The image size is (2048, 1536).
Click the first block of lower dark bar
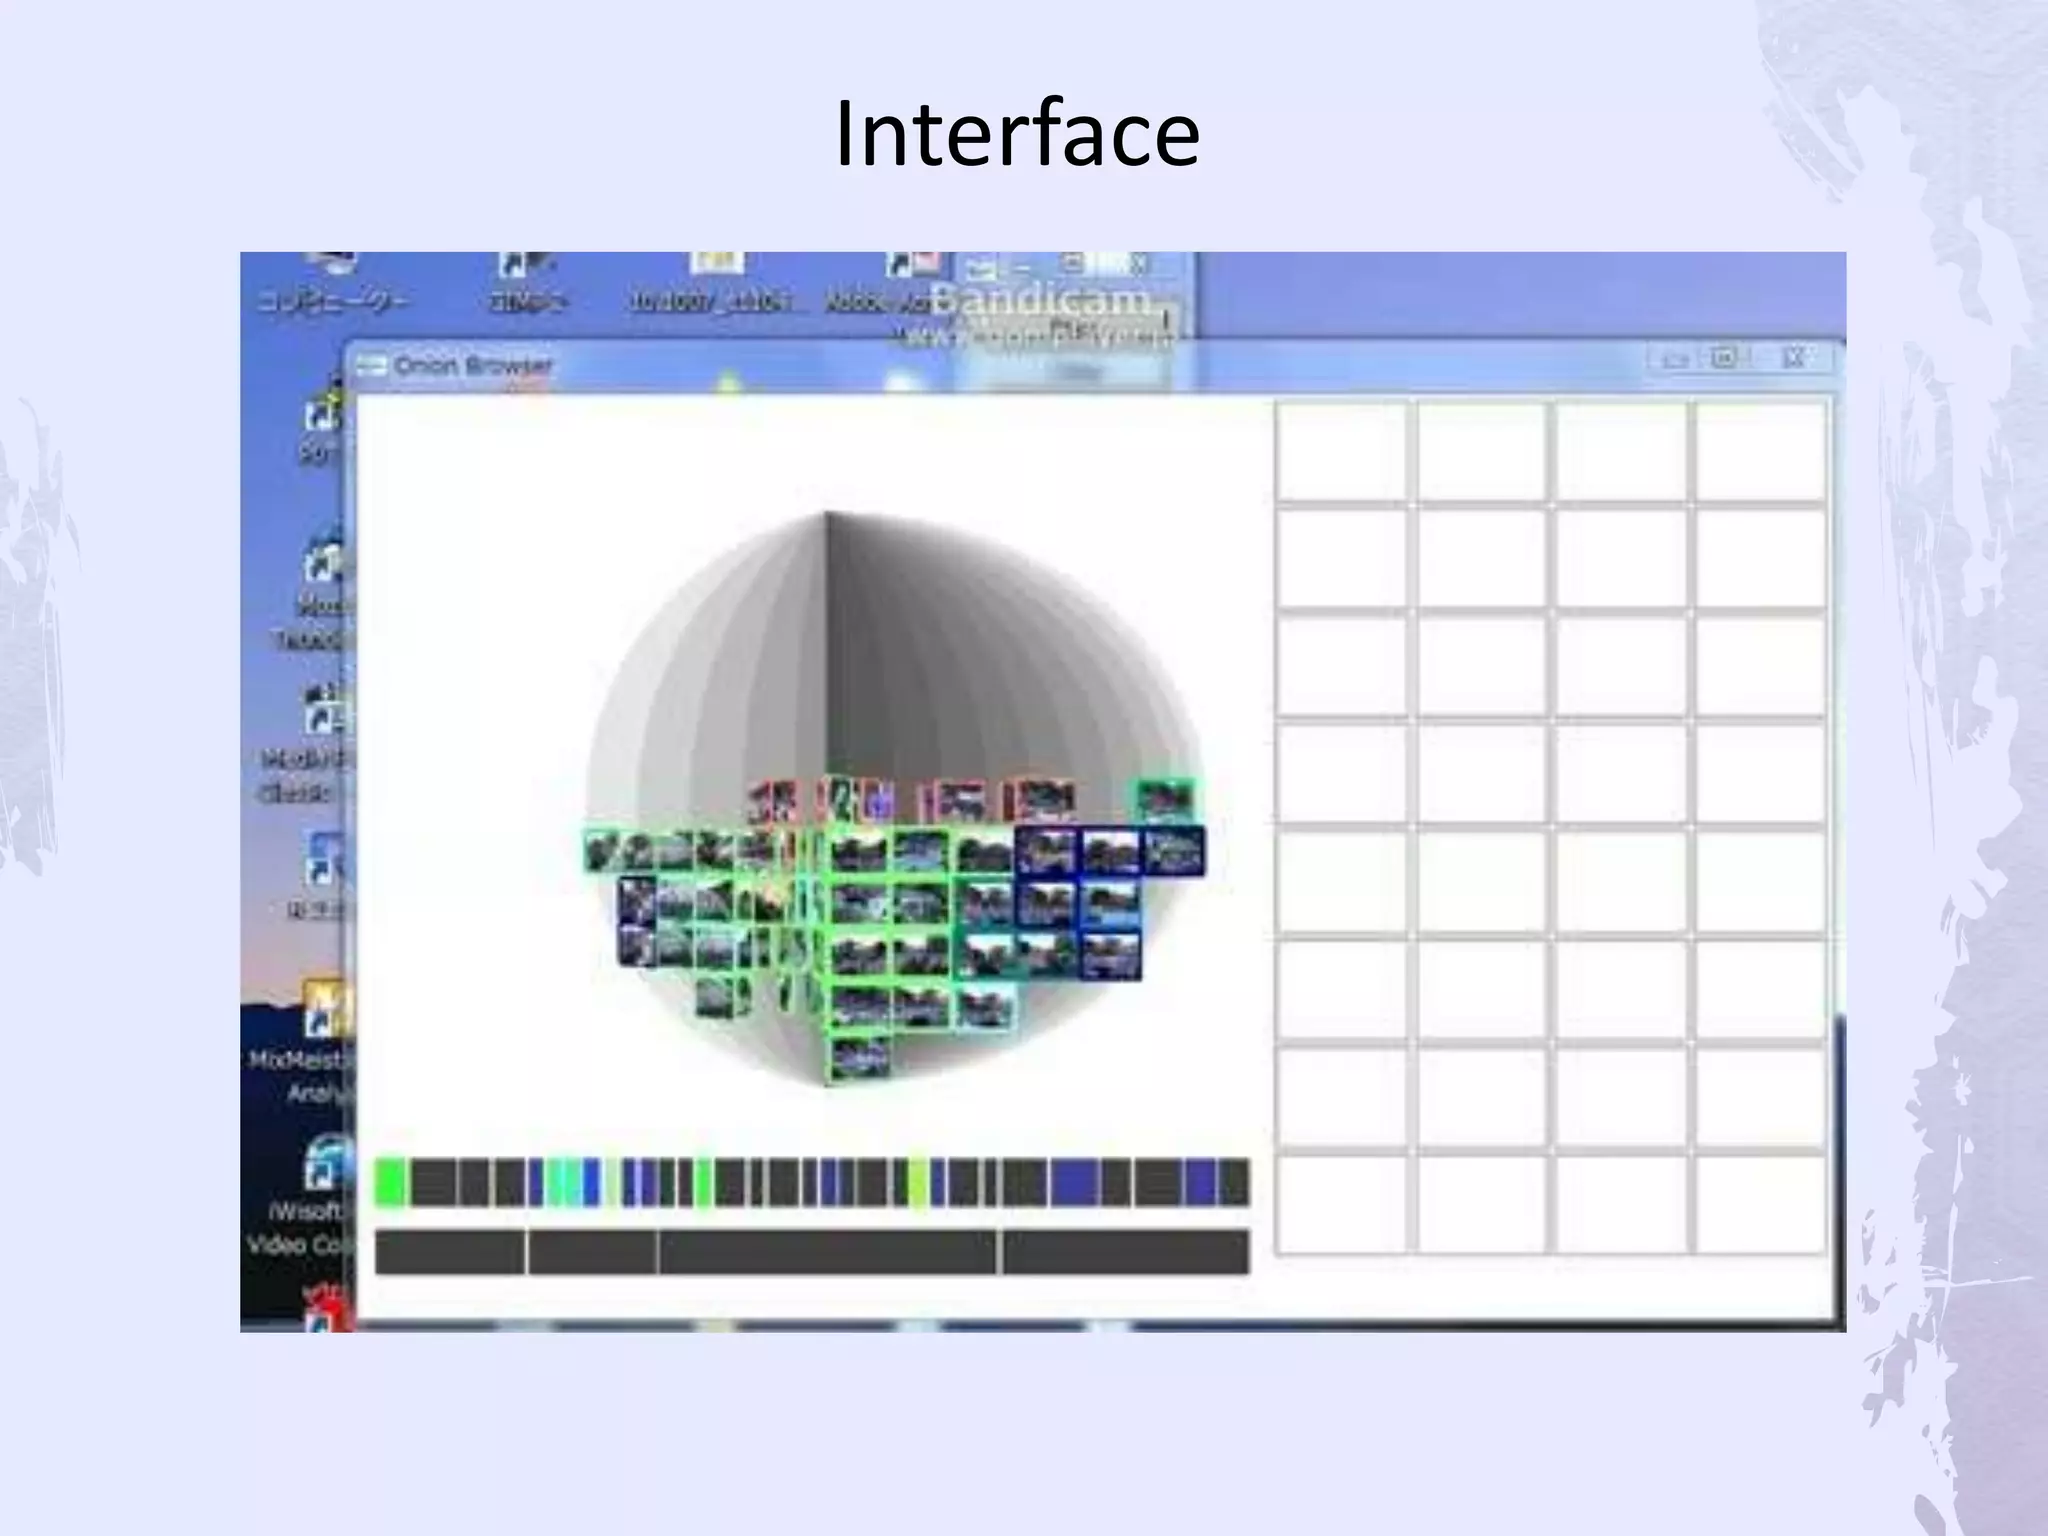(449, 1252)
